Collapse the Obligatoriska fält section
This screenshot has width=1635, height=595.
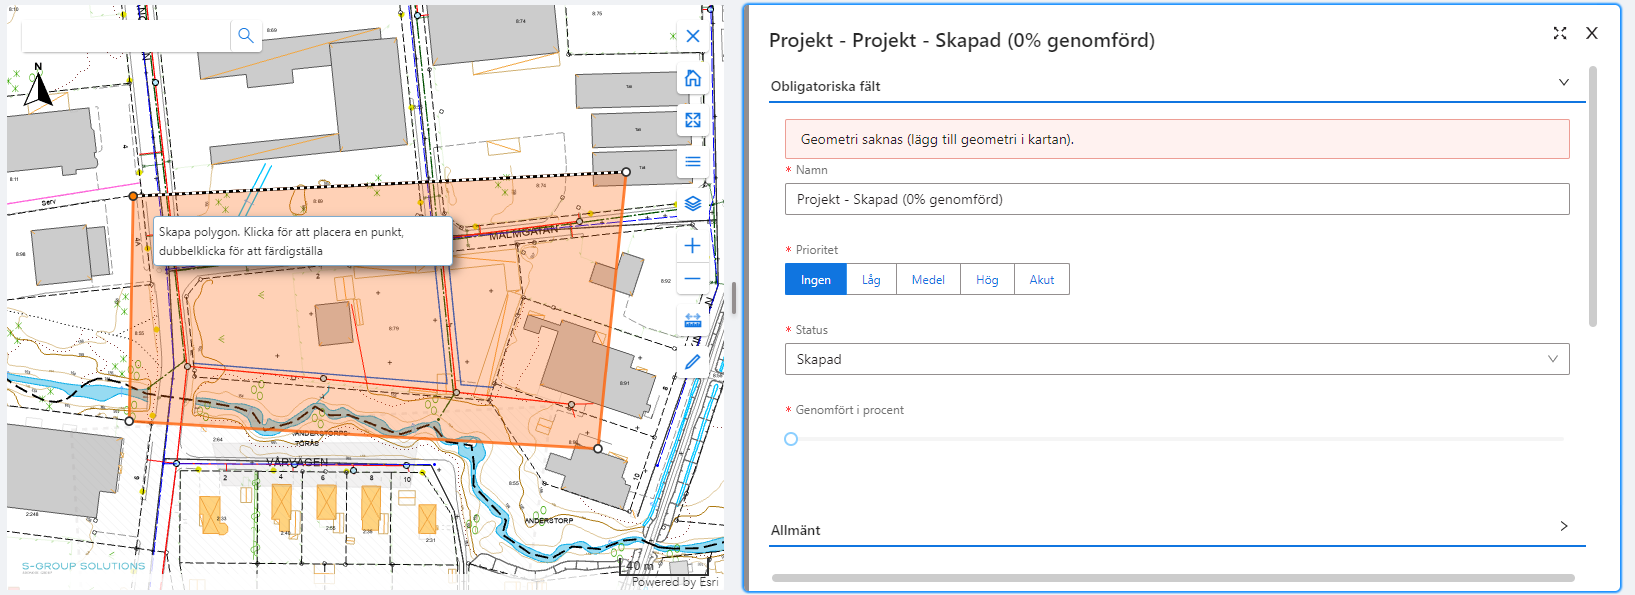point(1563,83)
